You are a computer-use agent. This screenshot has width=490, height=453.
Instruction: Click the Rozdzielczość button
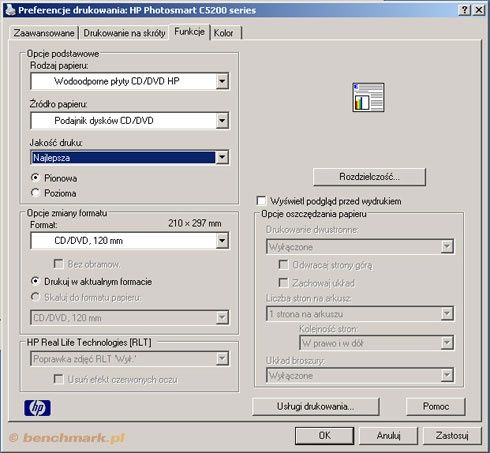pyautogui.click(x=369, y=177)
